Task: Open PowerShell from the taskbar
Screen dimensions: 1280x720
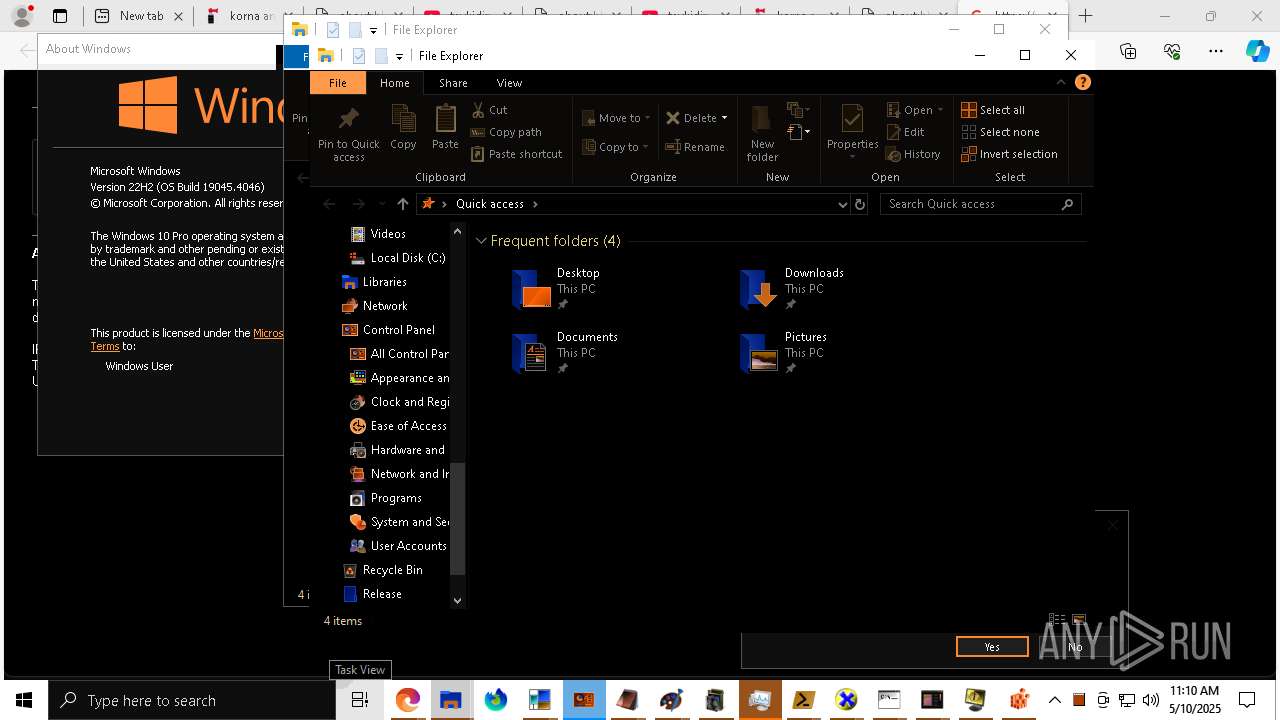Action: [803, 700]
